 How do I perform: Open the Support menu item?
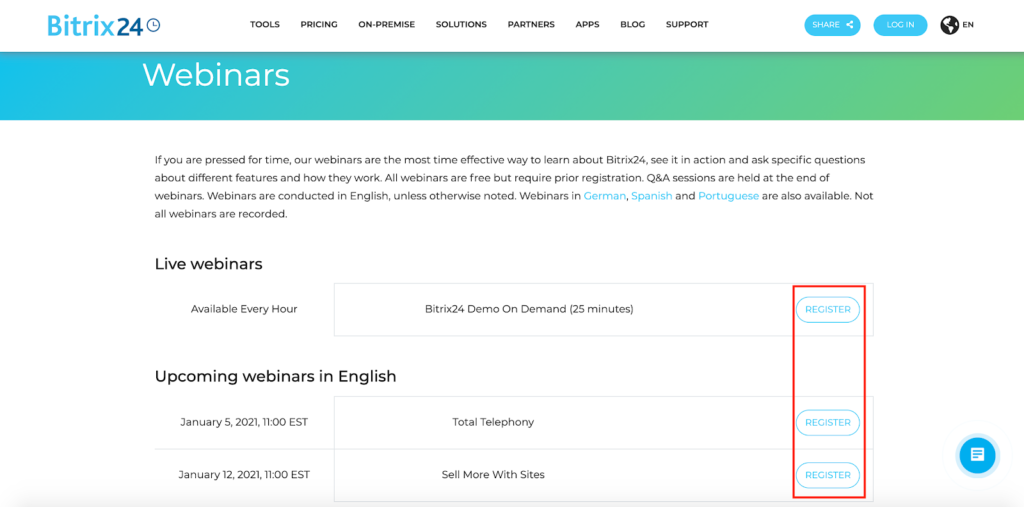pyautogui.click(x=687, y=25)
